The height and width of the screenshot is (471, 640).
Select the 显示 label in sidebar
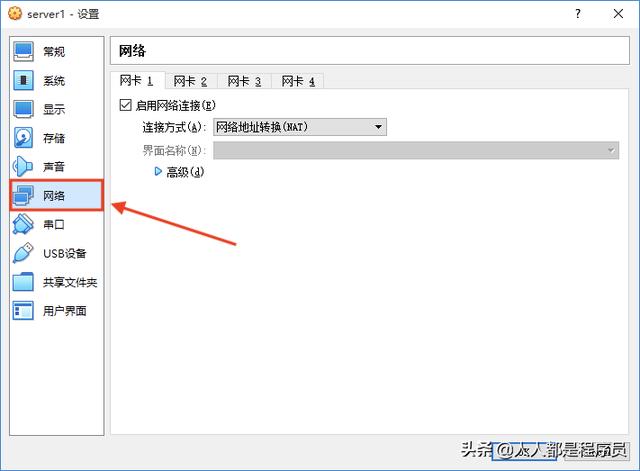click(x=54, y=109)
